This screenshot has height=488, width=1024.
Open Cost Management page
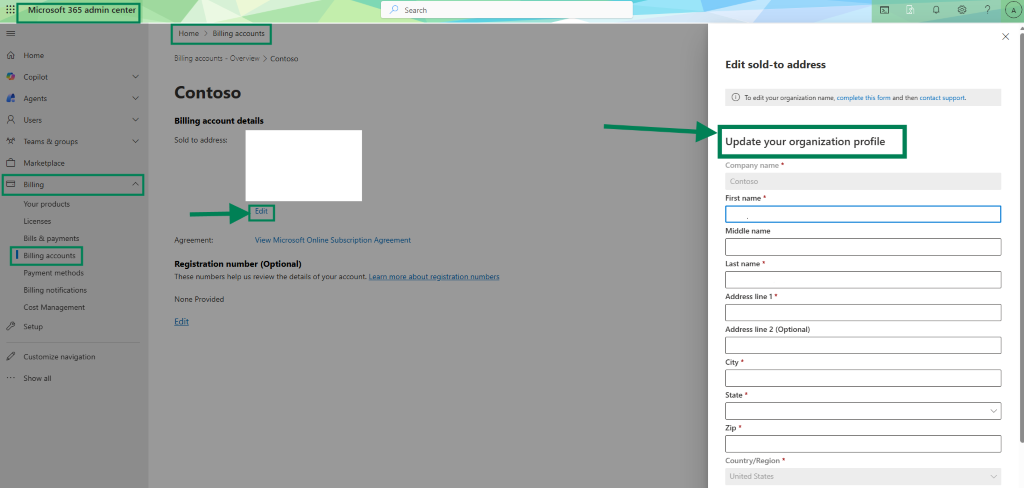click(54, 307)
